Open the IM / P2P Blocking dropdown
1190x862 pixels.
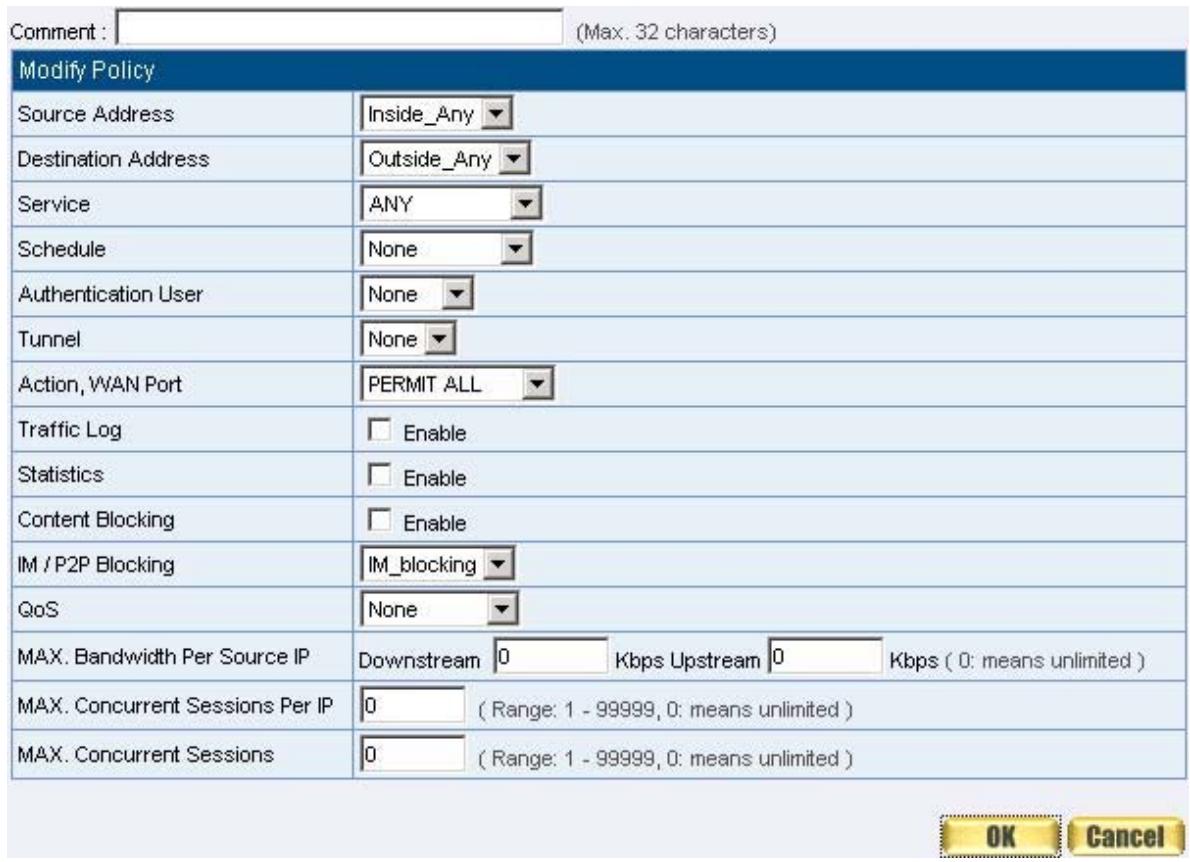(437, 564)
